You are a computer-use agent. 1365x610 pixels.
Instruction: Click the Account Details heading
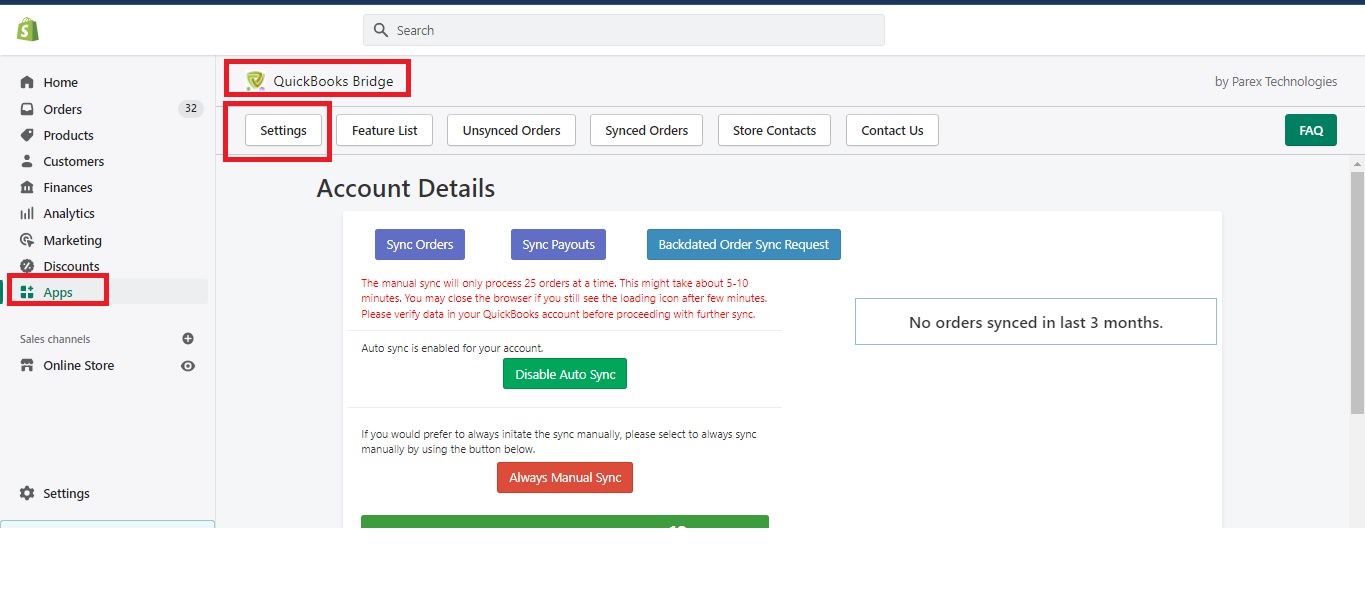406,188
